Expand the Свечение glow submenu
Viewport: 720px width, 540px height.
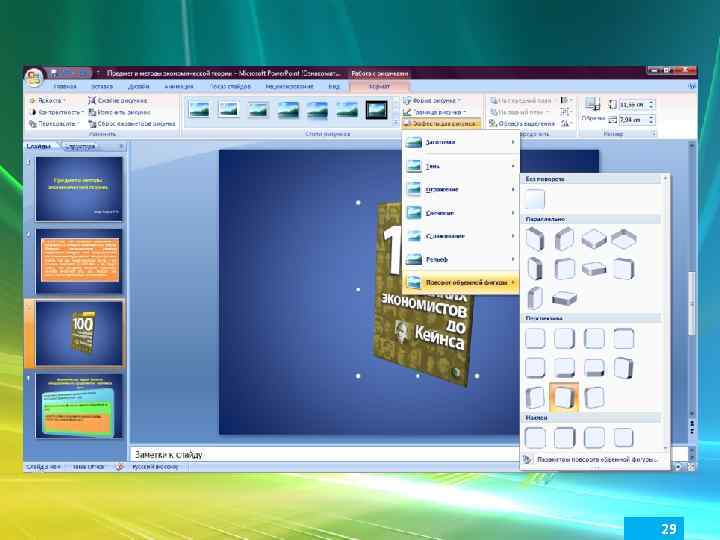tap(461, 213)
